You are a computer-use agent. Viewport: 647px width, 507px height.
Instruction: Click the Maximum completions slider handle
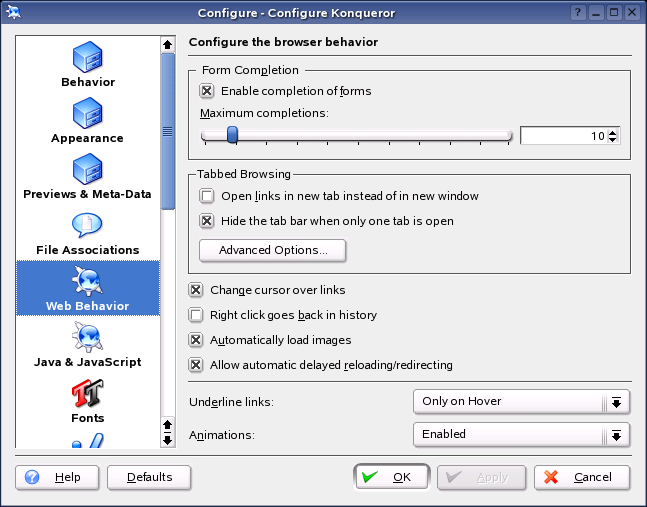tap(232, 136)
